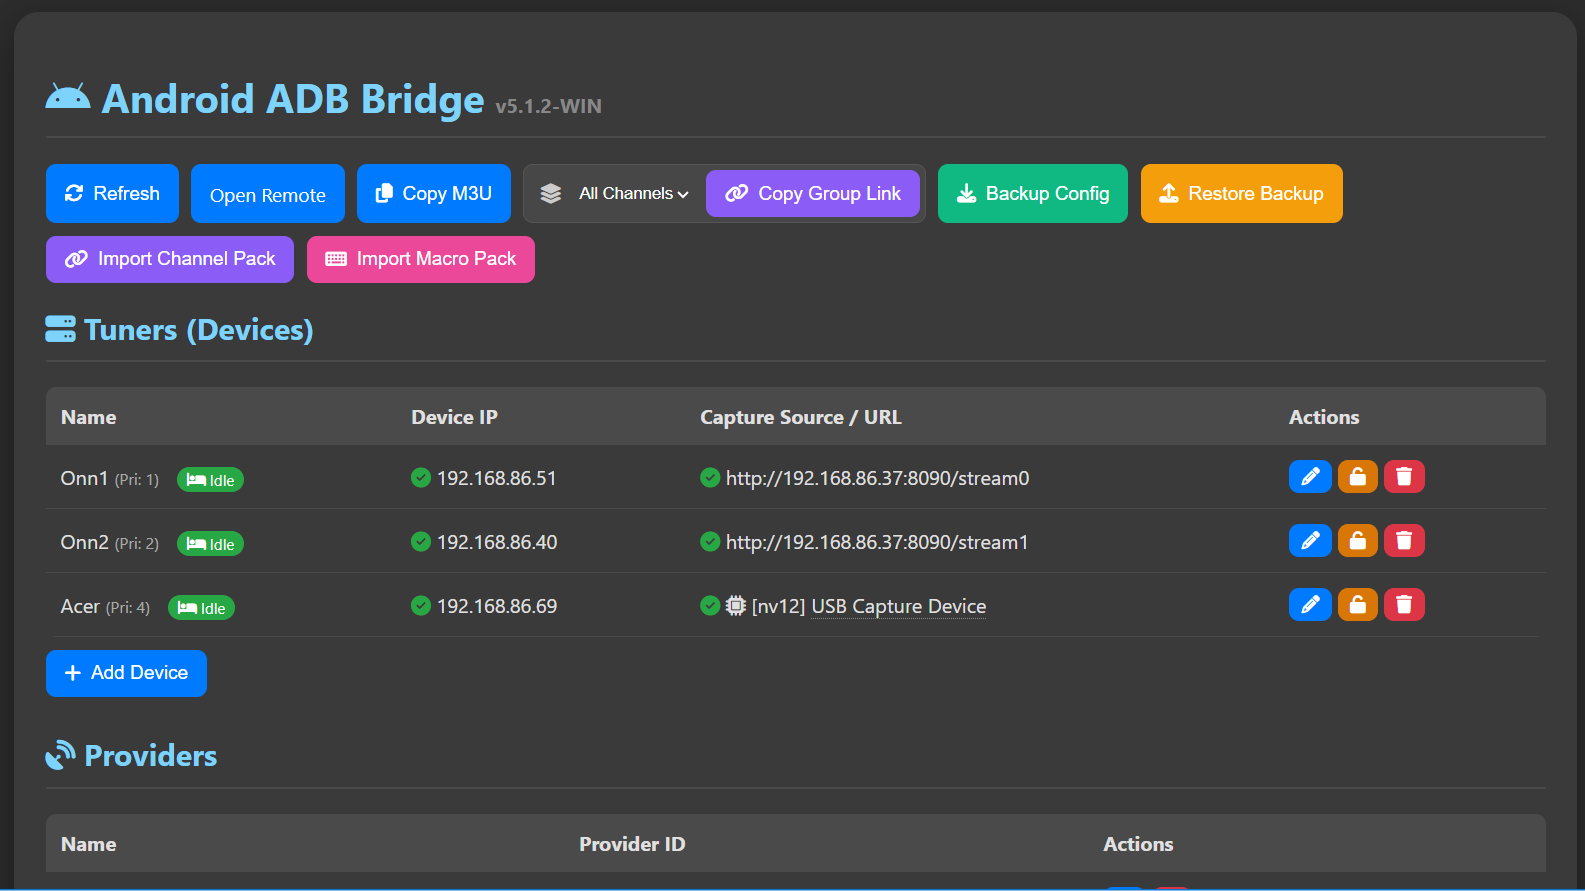Open the Remote control page

click(x=268, y=194)
